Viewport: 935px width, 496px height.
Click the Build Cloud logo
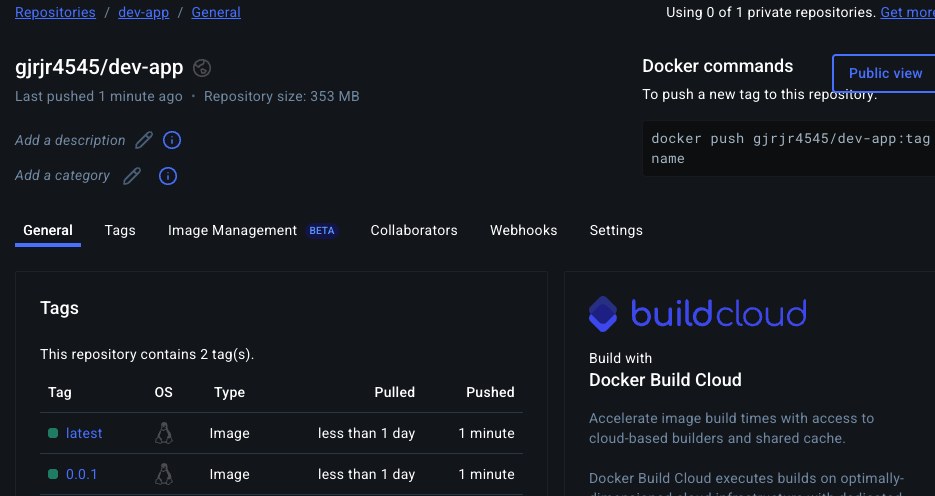[x=697, y=314]
